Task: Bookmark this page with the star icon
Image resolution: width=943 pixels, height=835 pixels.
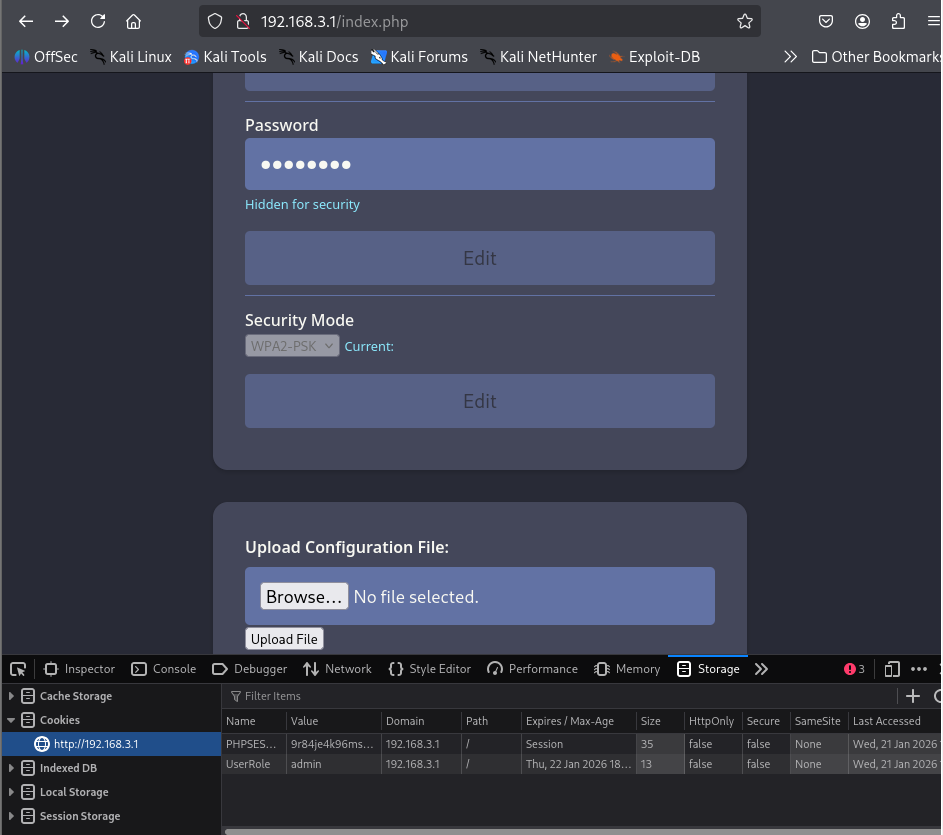Action: click(x=744, y=21)
